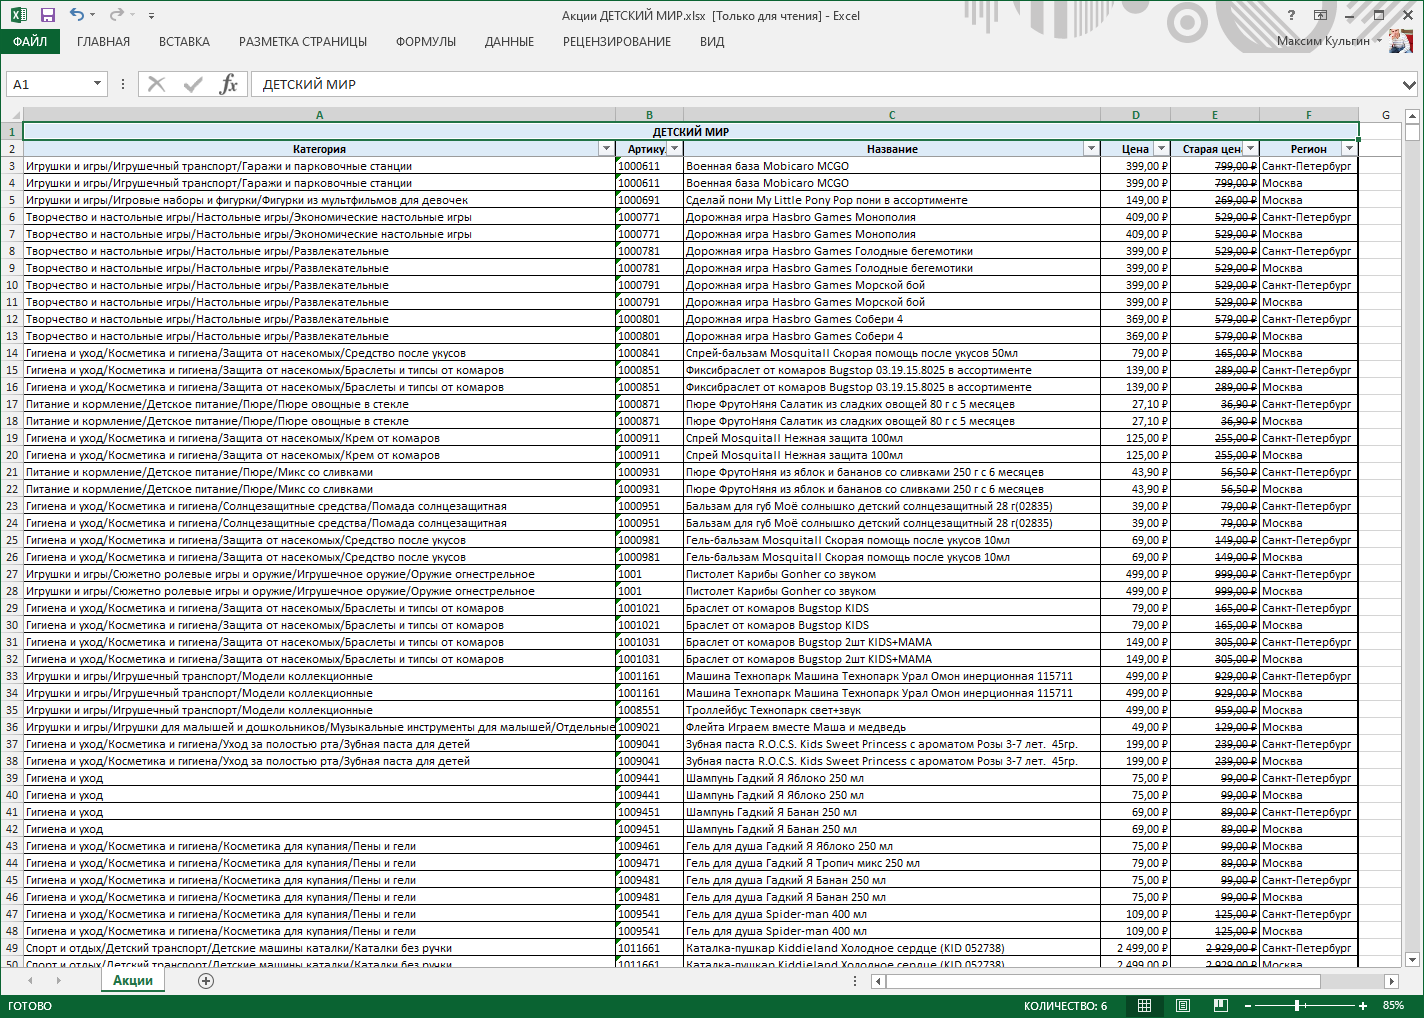
Task: Open the Артикул filter dropdown
Action: [x=675, y=149]
